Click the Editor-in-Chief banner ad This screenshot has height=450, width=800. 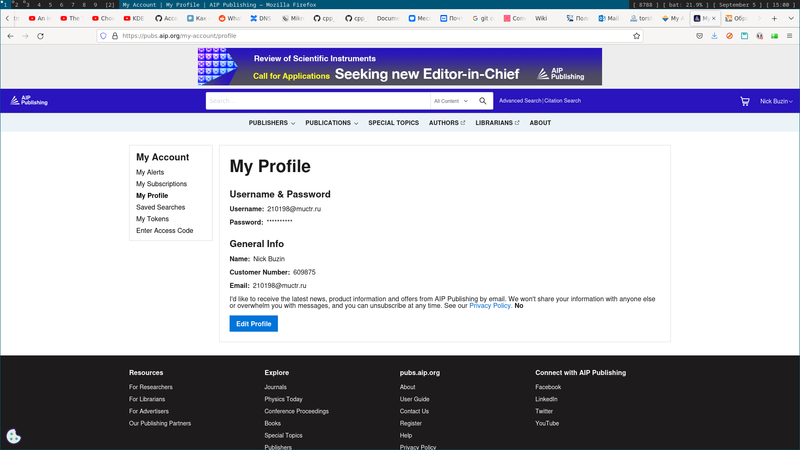399,67
